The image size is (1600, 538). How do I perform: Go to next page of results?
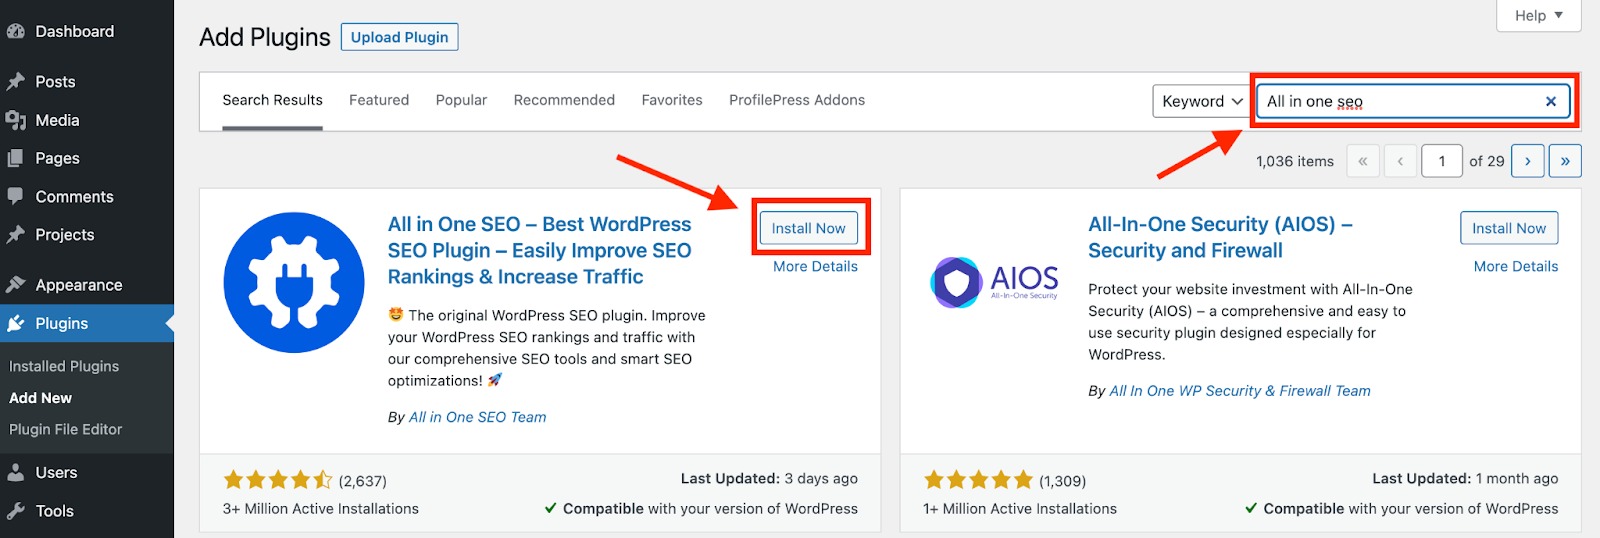pyautogui.click(x=1527, y=161)
